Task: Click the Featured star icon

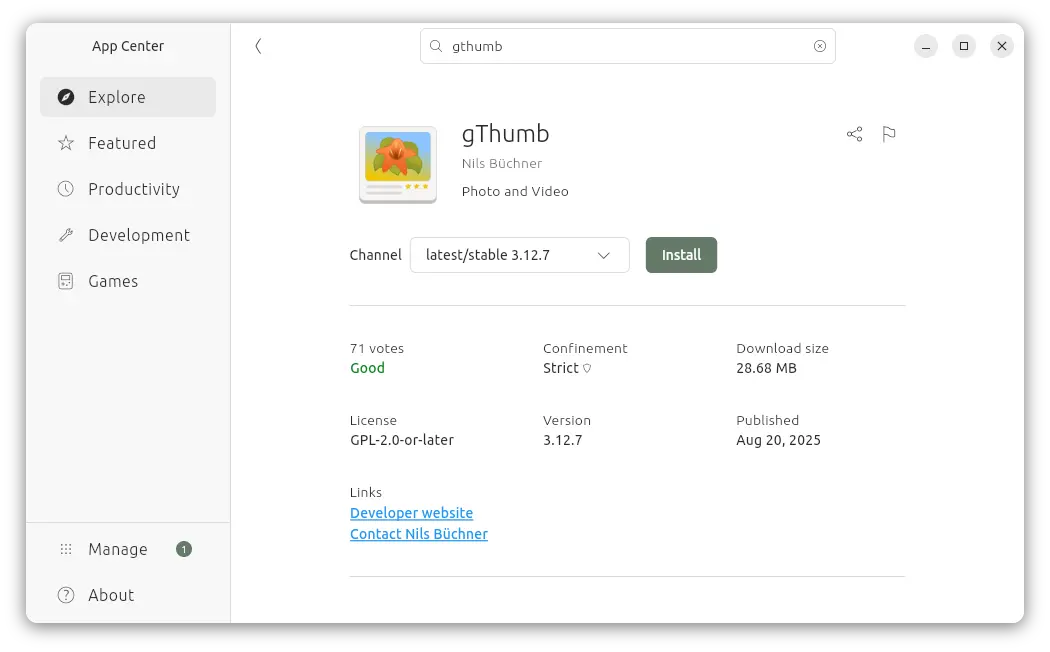Action: pyautogui.click(x=66, y=143)
